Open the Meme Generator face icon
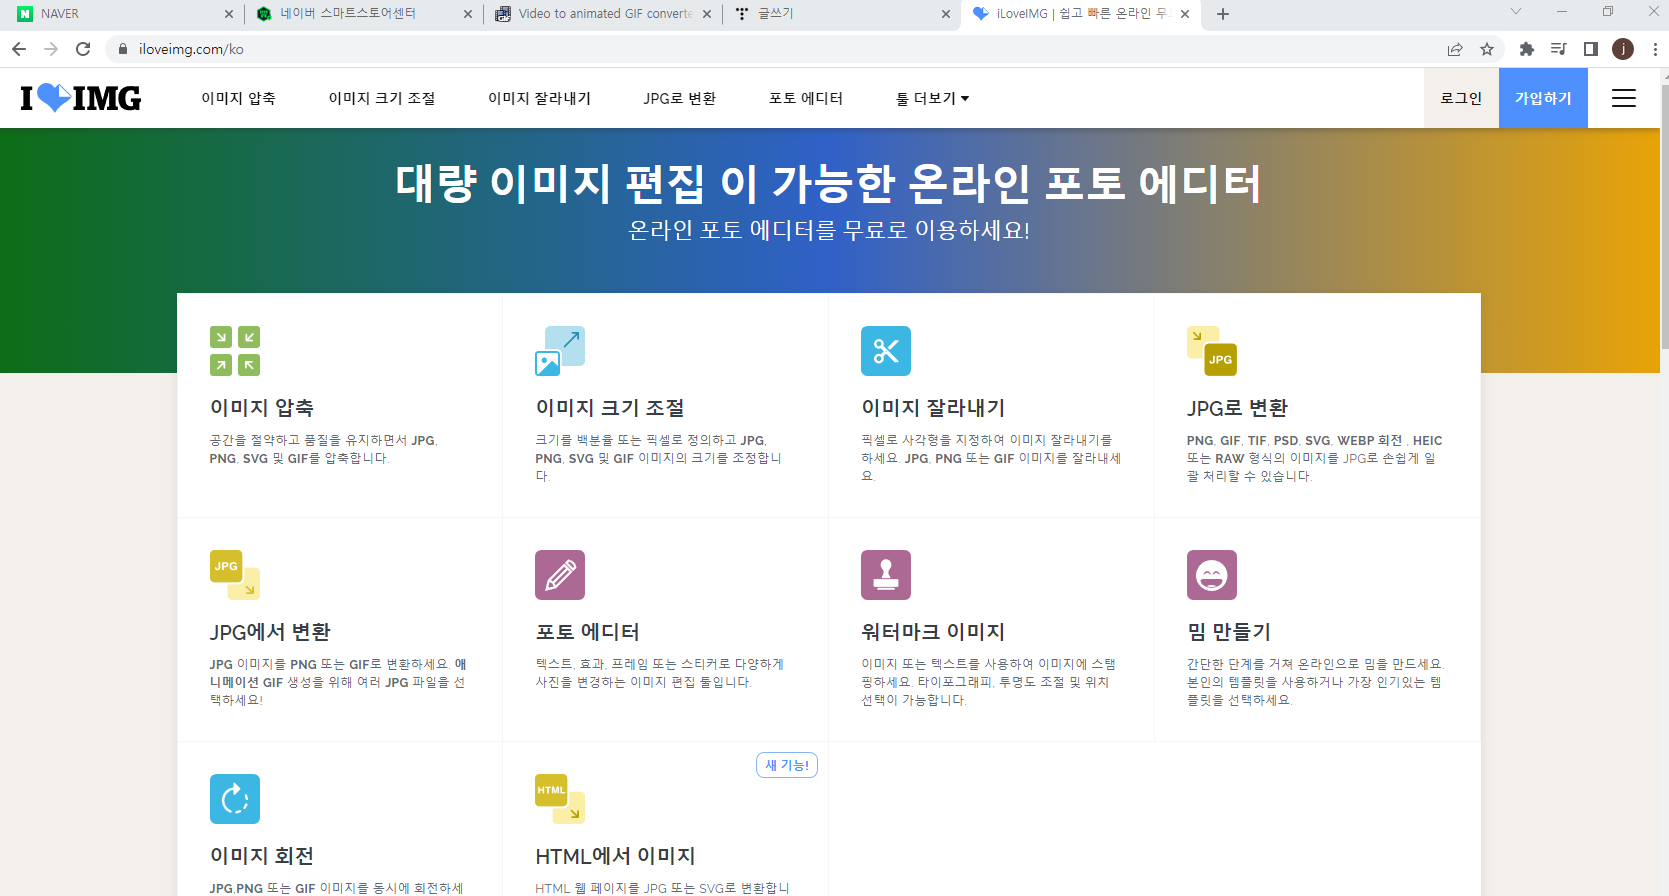The height and width of the screenshot is (896, 1669). point(1212,575)
